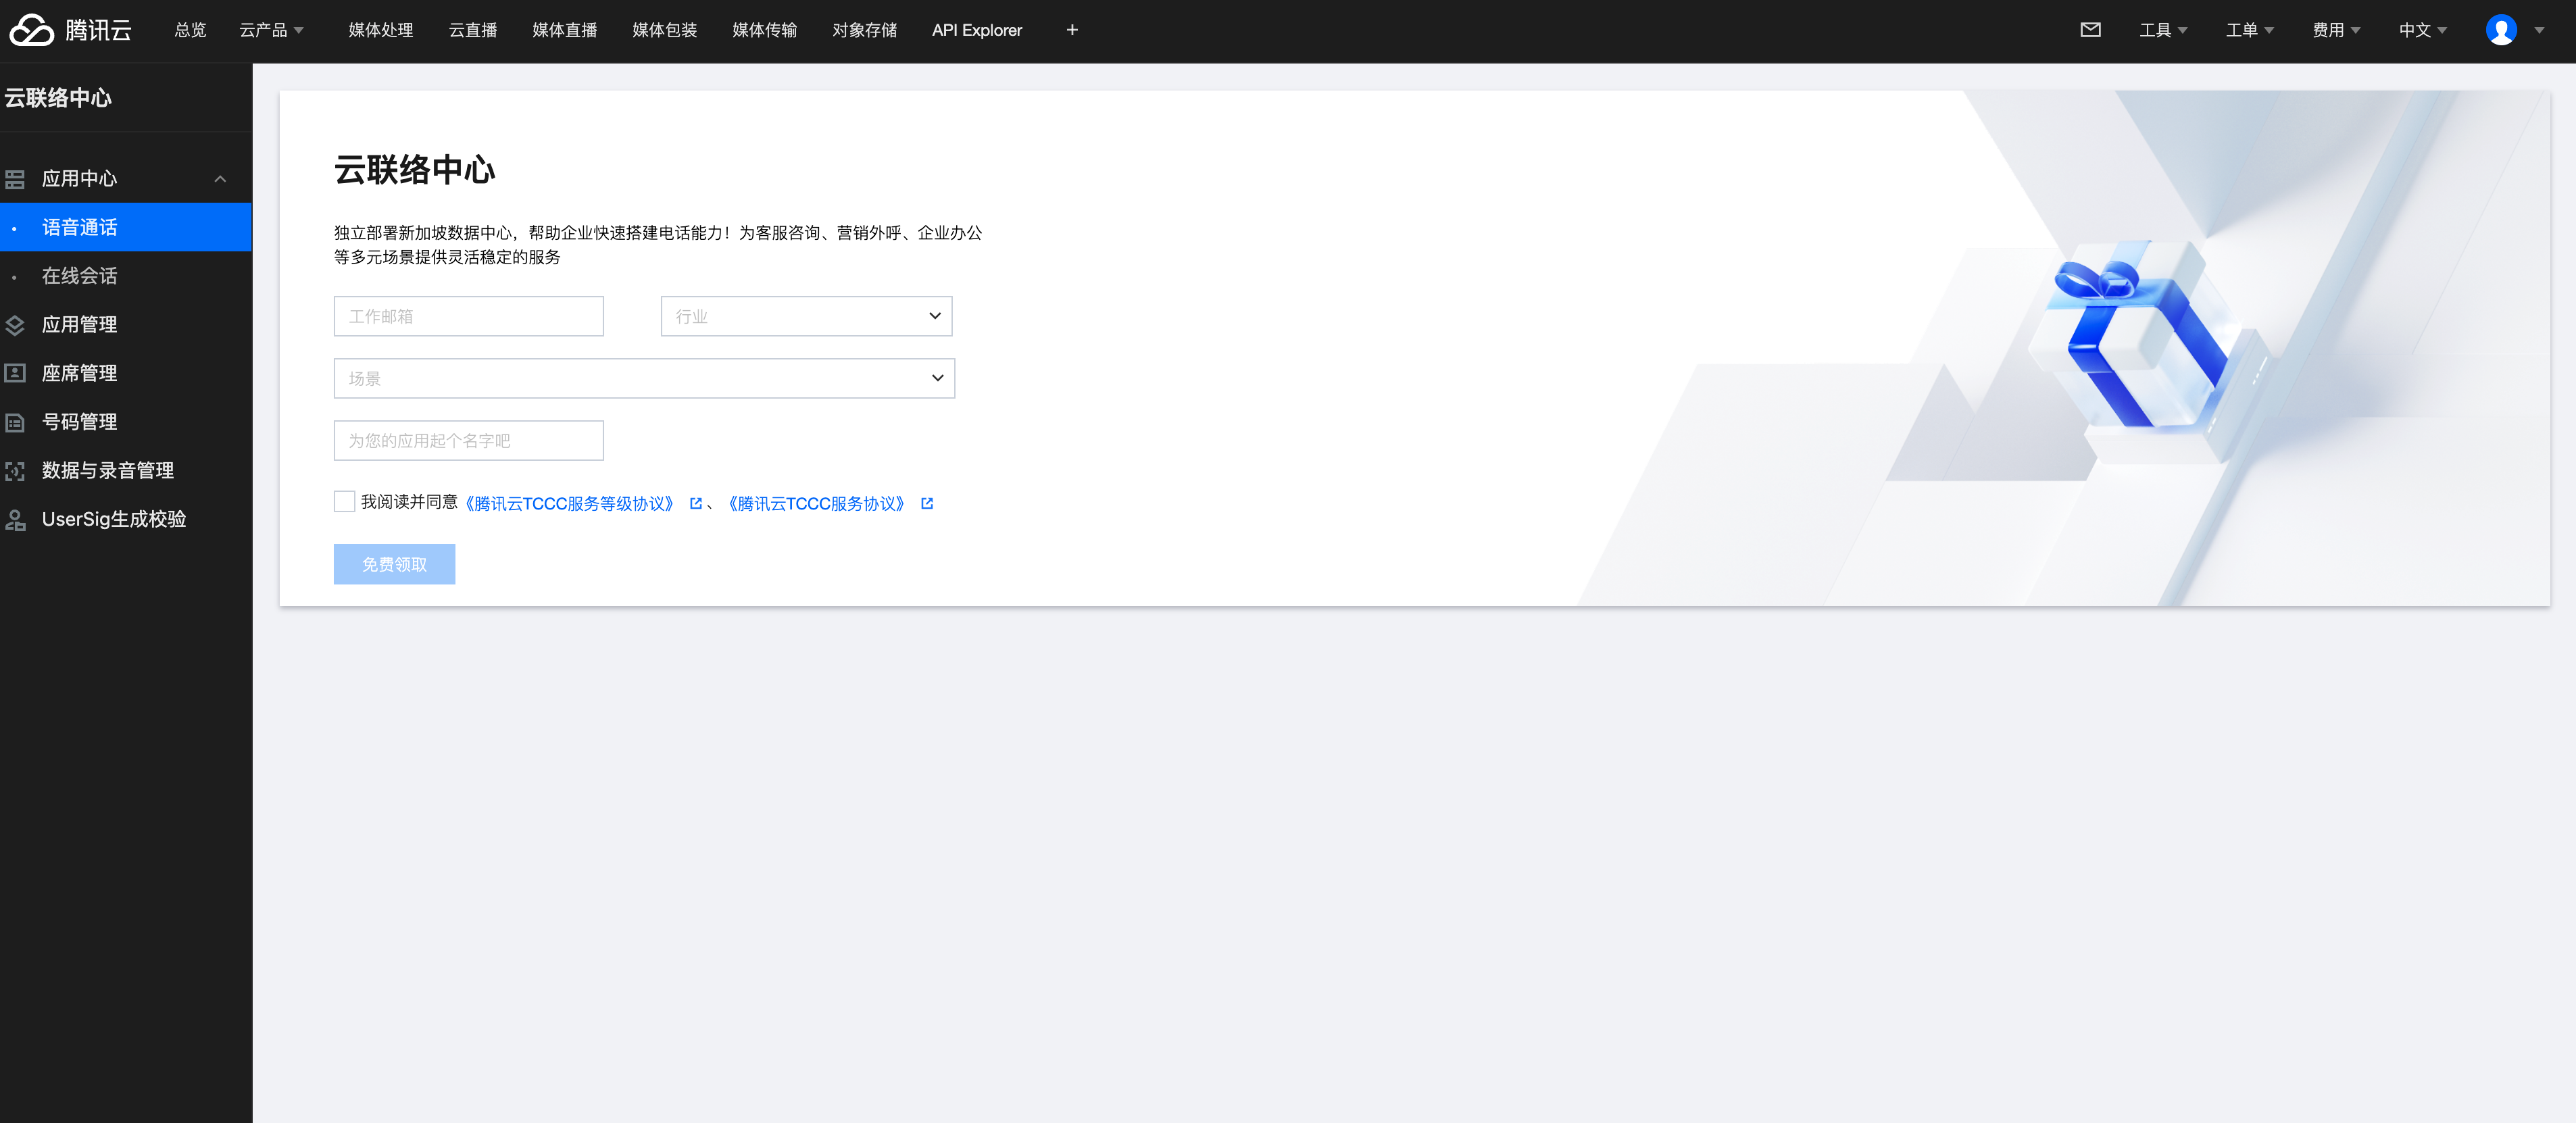Open the 媒体处理 navigation item

coord(380,30)
